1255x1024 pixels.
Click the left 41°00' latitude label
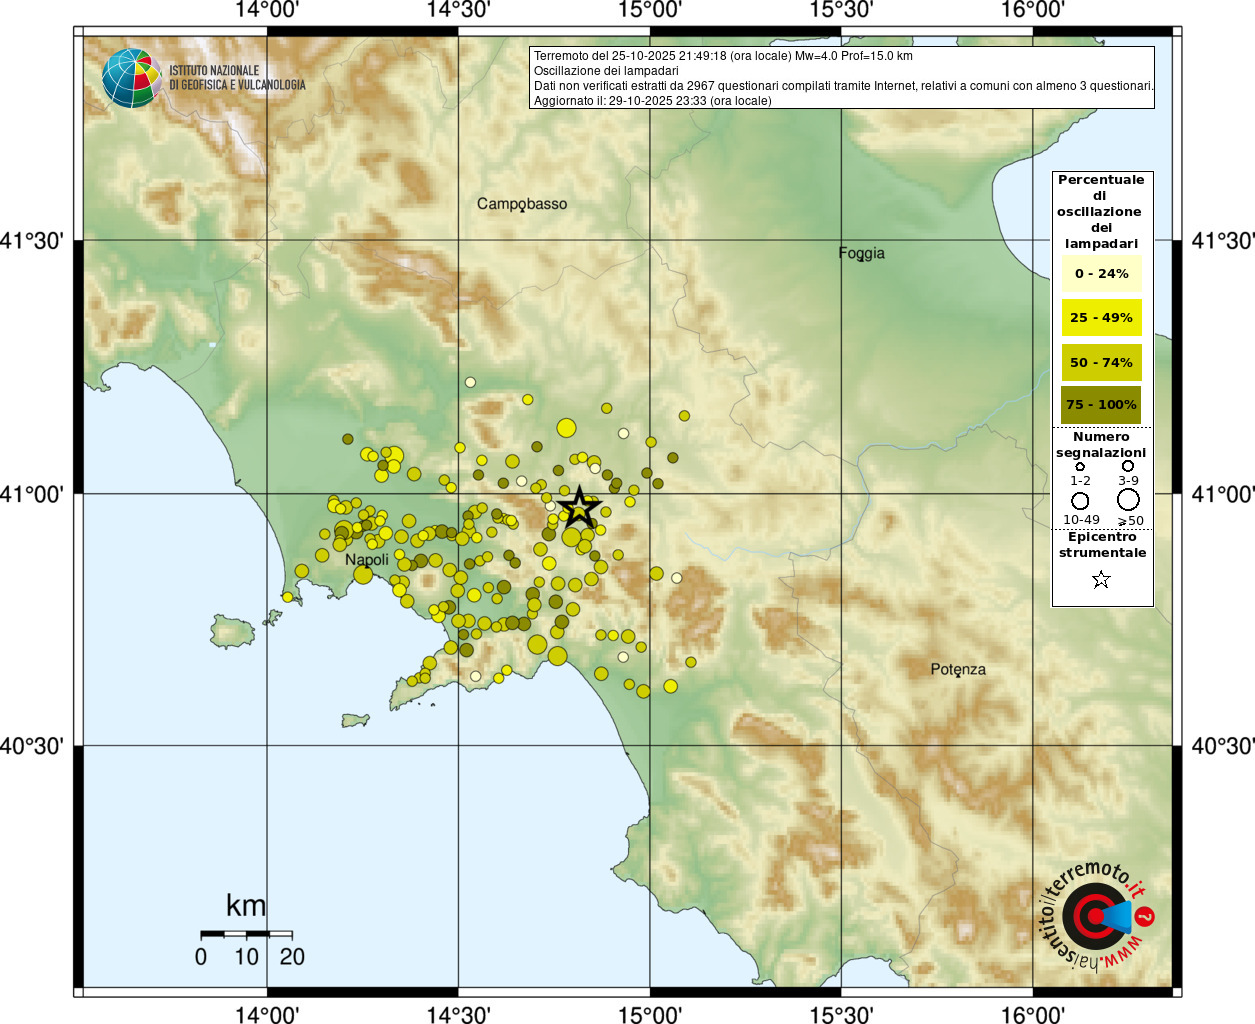pos(32,494)
